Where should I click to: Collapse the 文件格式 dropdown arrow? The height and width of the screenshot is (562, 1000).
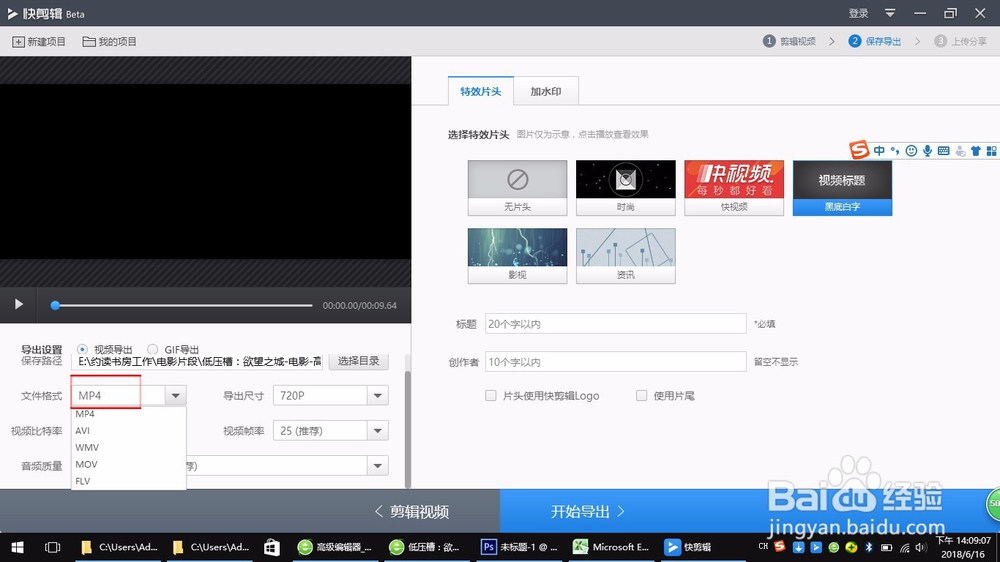175,396
